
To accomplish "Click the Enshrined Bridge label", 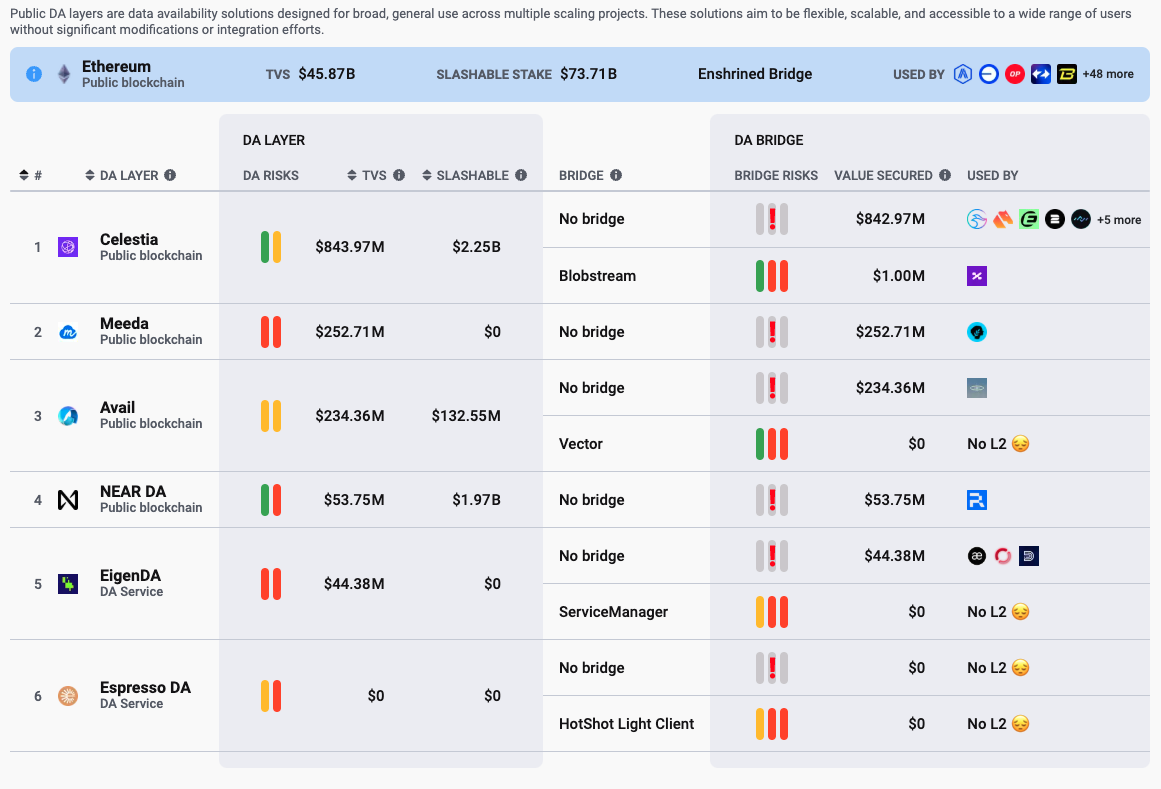I will (755, 74).
